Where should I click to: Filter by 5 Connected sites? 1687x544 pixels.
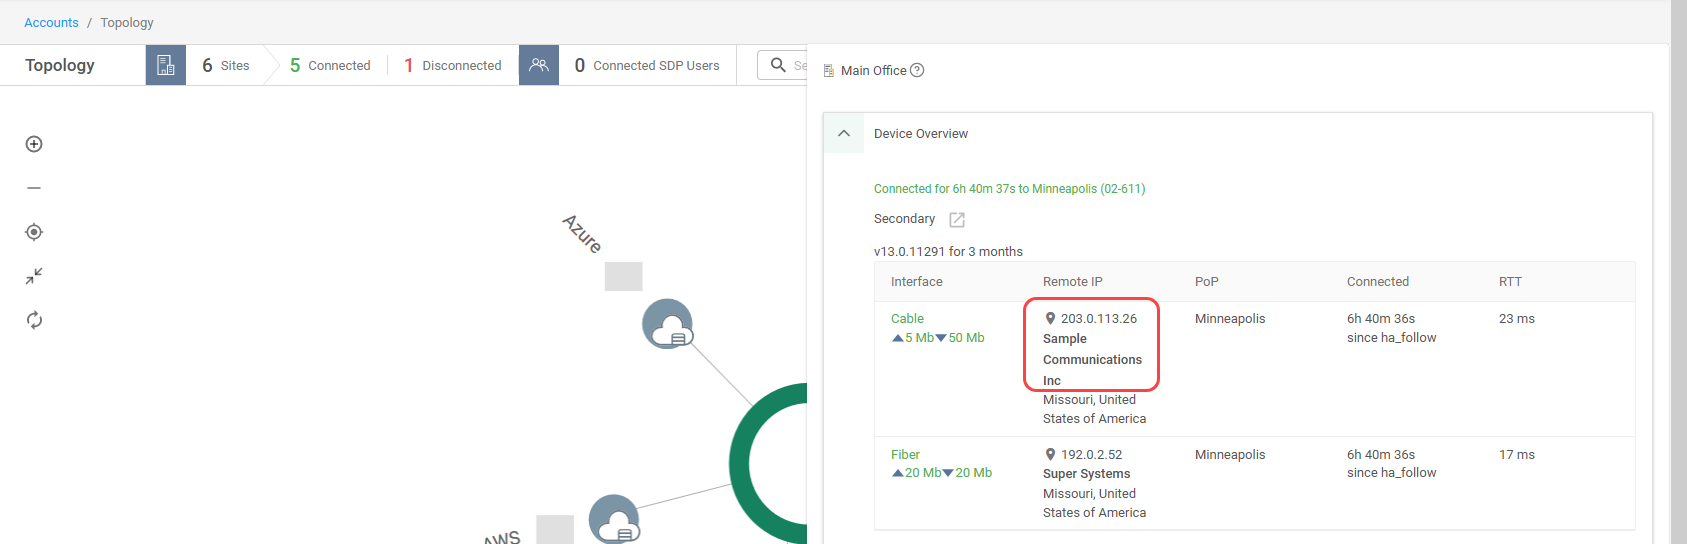tap(330, 65)
